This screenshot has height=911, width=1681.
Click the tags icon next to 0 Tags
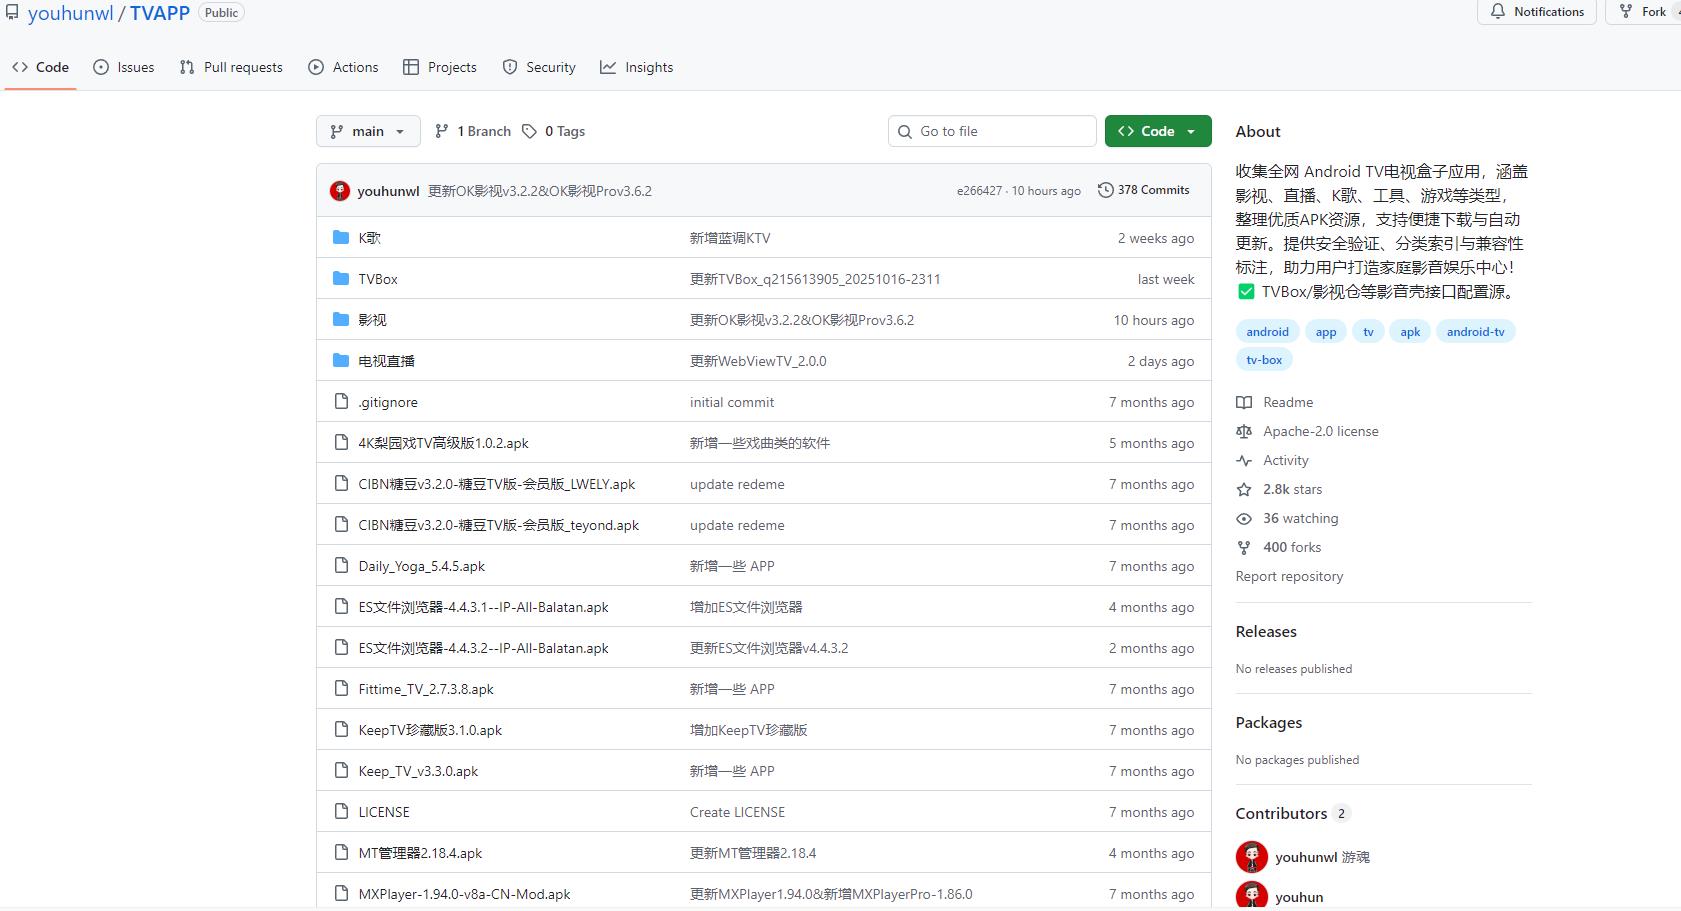coord(531,130)
